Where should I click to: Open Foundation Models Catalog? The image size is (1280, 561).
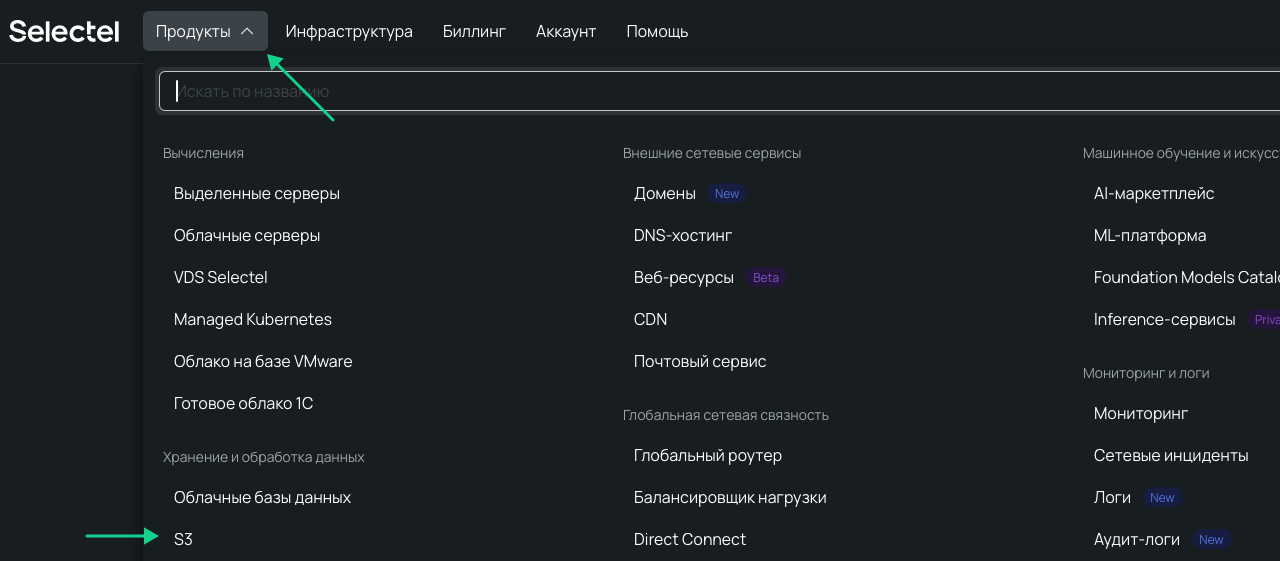coord(1187,277)
